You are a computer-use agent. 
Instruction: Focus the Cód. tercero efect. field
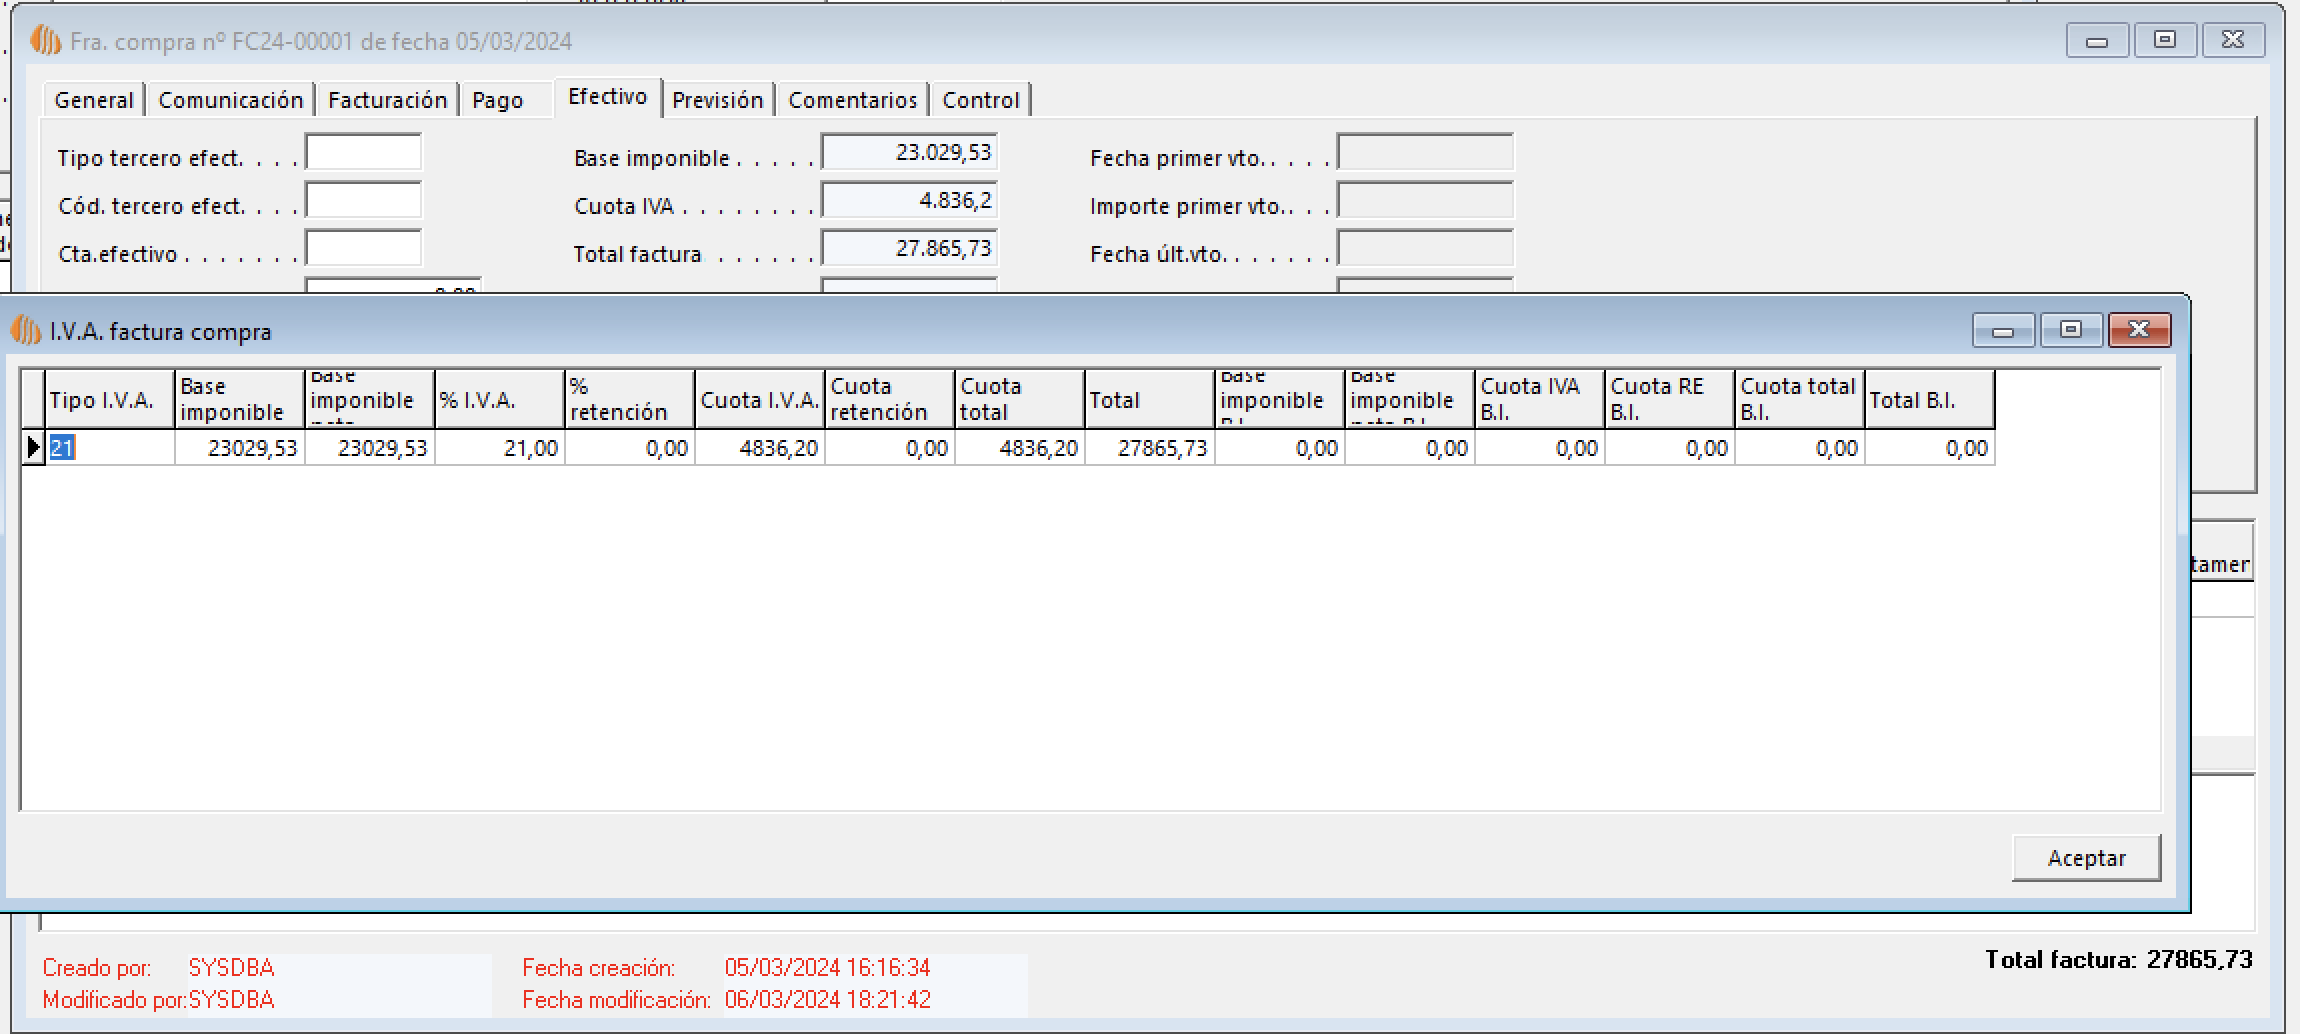pyautogui.click(x=363, y=201)
